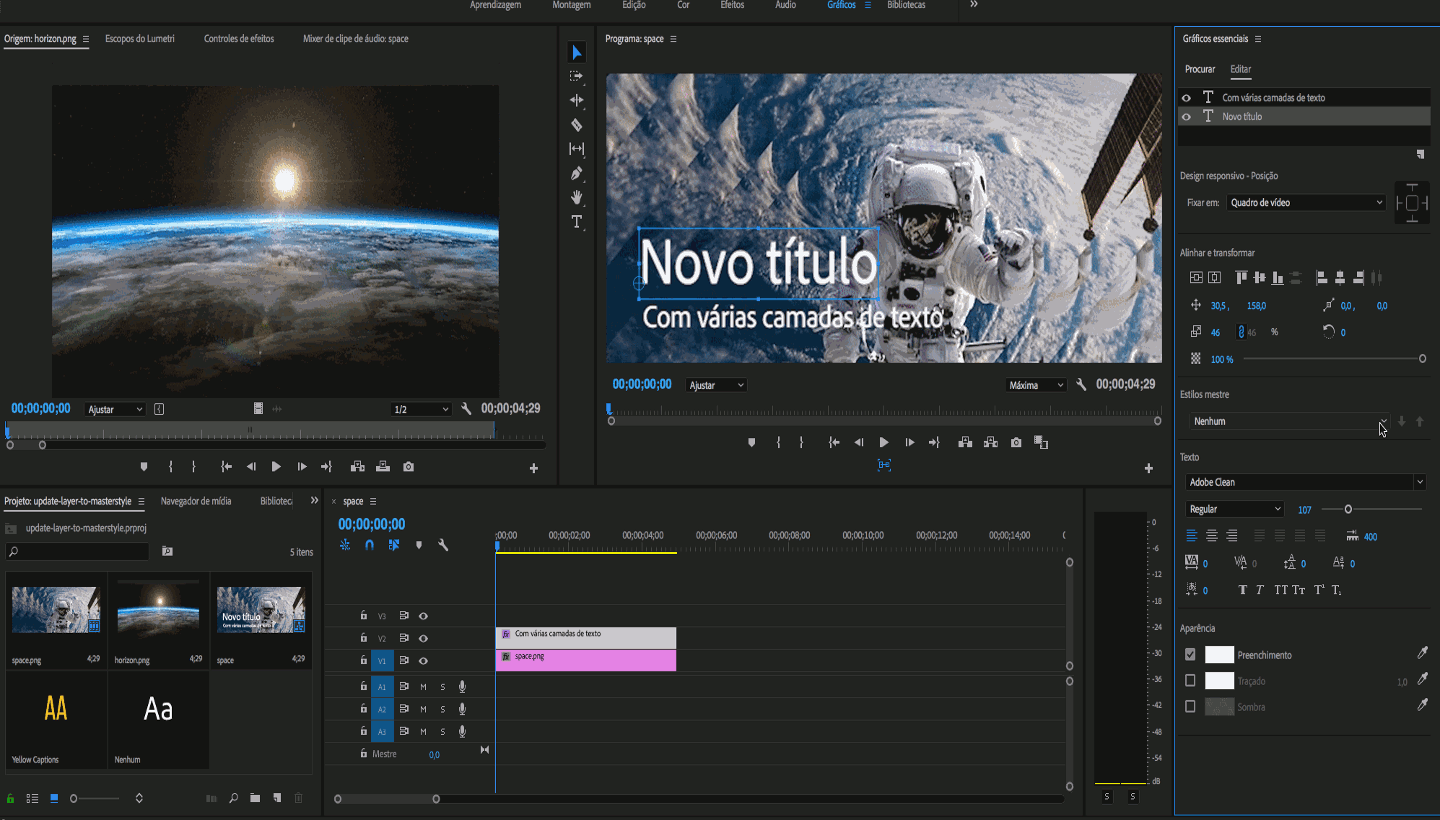Open the Navegador de mídia tab

[x=196, y=501]
